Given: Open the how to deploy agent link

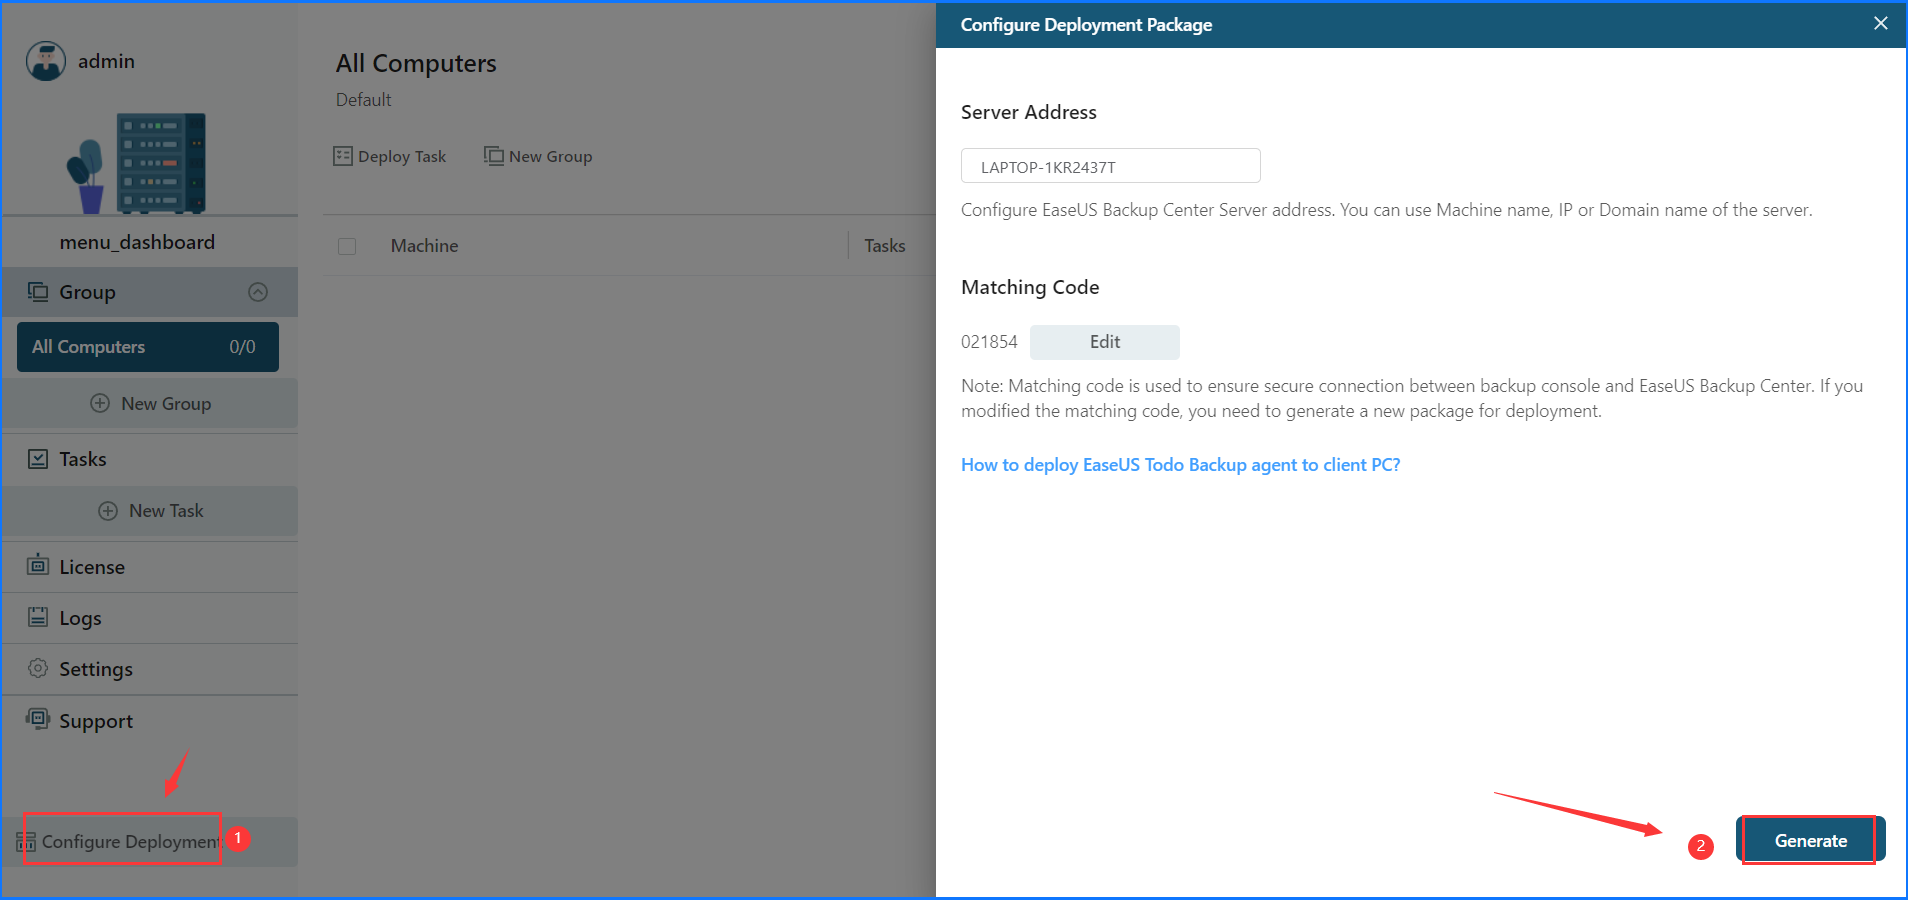Looking at the screenshot, I should [1180, 465].
